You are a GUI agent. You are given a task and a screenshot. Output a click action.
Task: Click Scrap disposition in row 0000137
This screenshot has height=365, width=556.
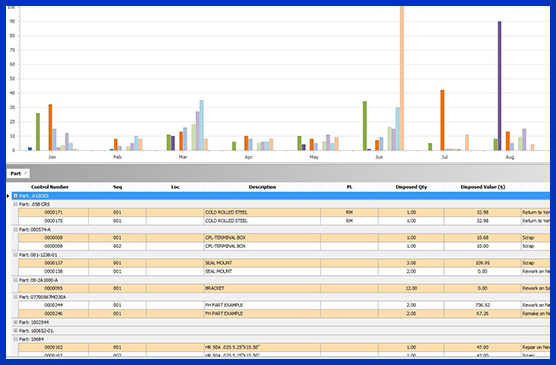(535, 263)
